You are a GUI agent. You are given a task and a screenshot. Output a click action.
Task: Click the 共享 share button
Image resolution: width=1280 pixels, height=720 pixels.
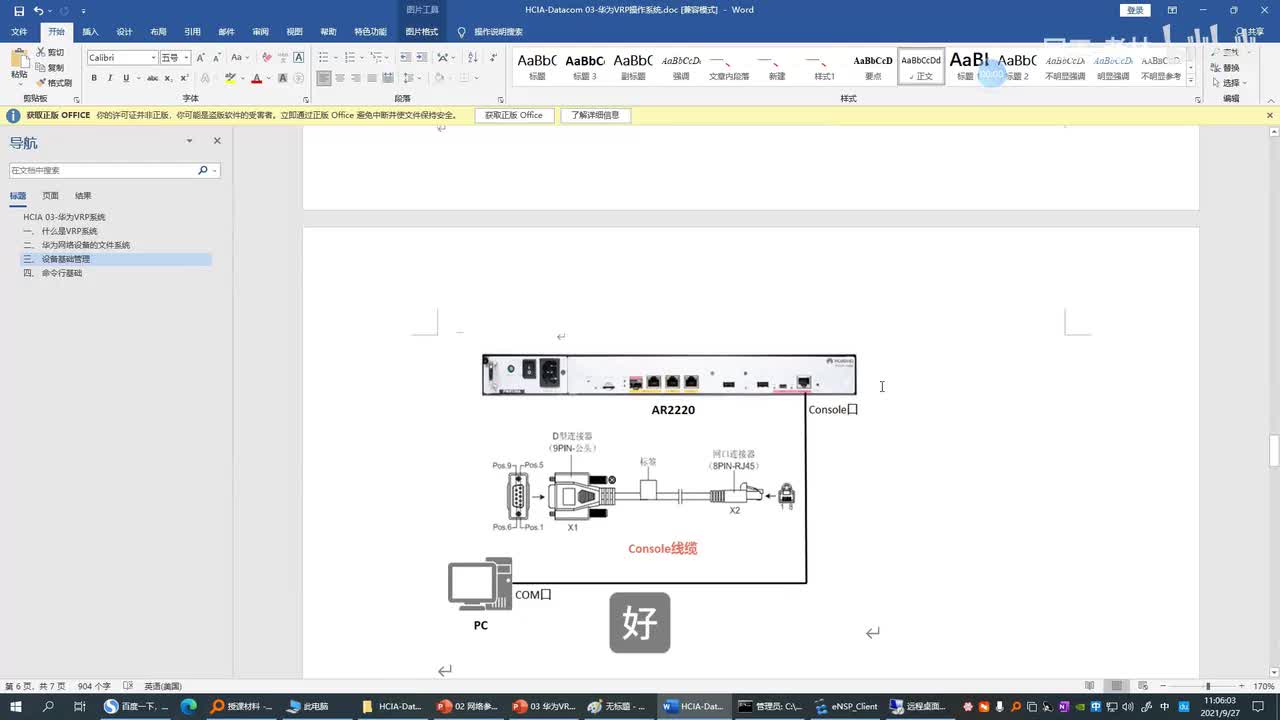[1250, 32]
